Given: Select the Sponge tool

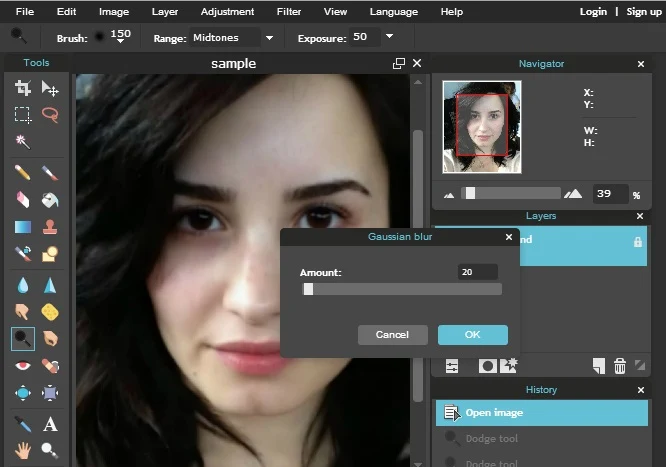Looking at the screenshot, I should [50, 312].
